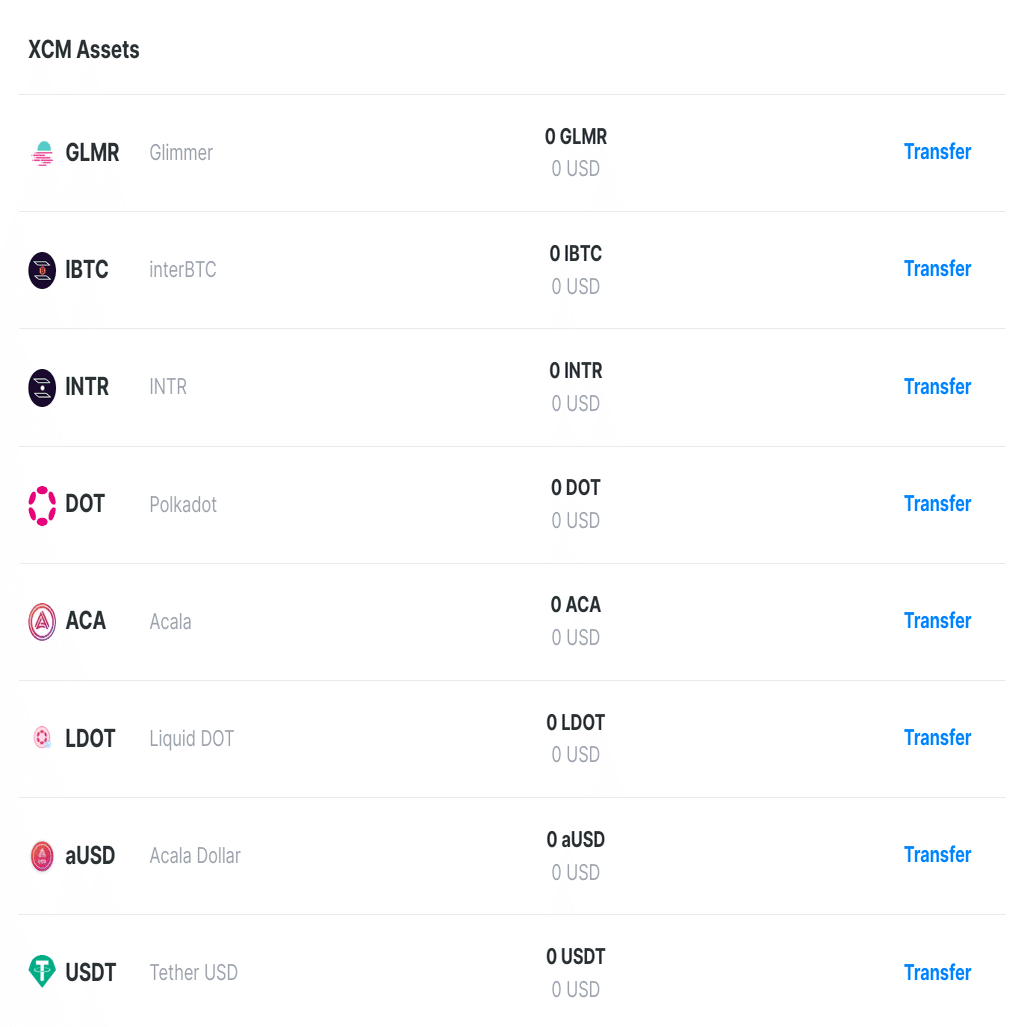
Task: Click the aUSD Acala Dollar icon
Action: (x=42, y=856)
